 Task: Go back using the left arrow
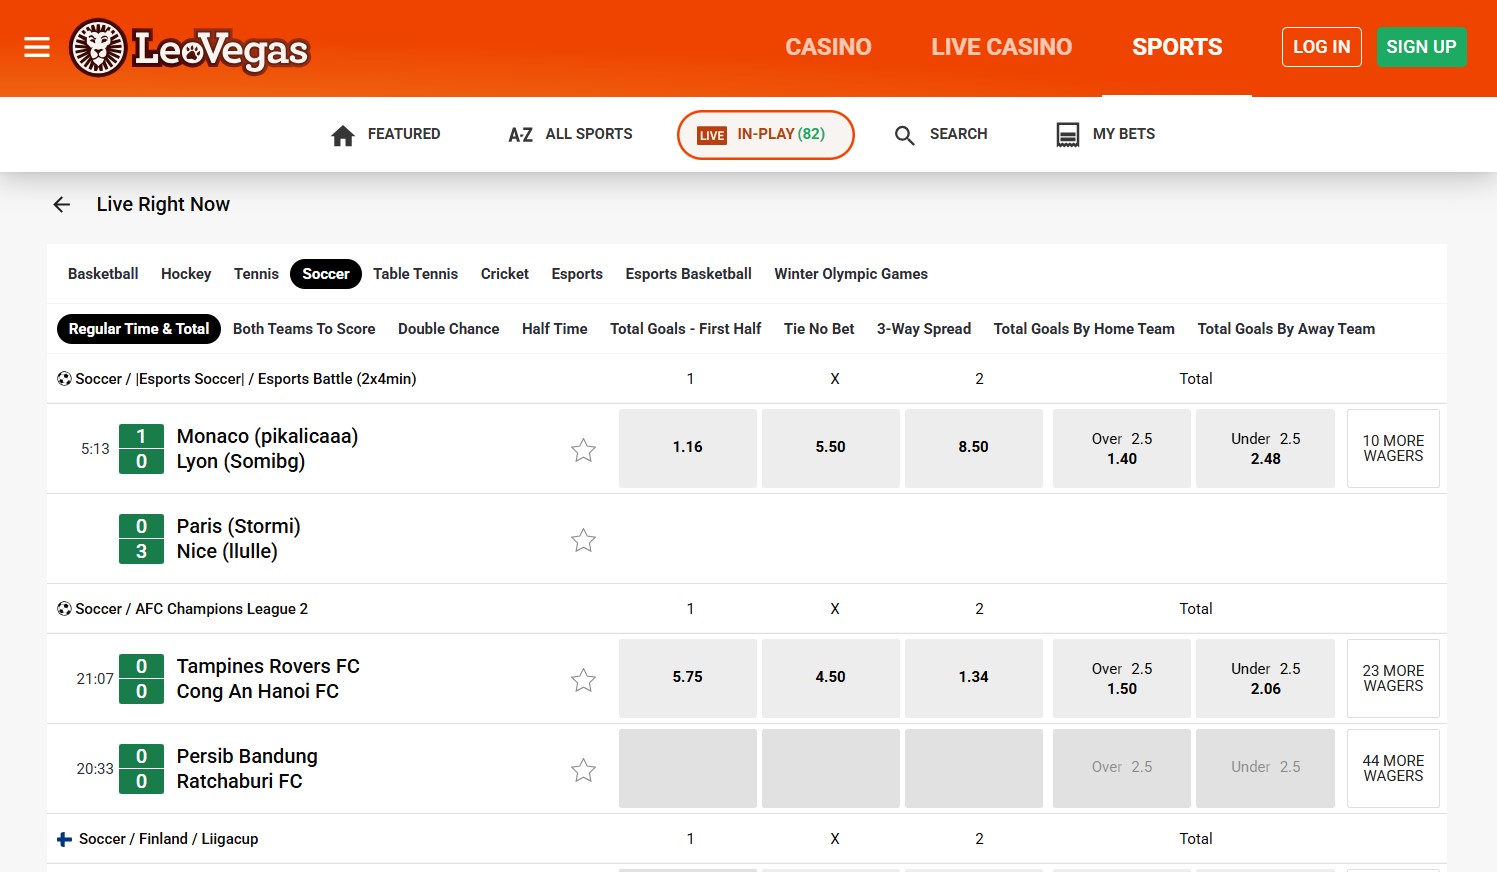(61, 204)
